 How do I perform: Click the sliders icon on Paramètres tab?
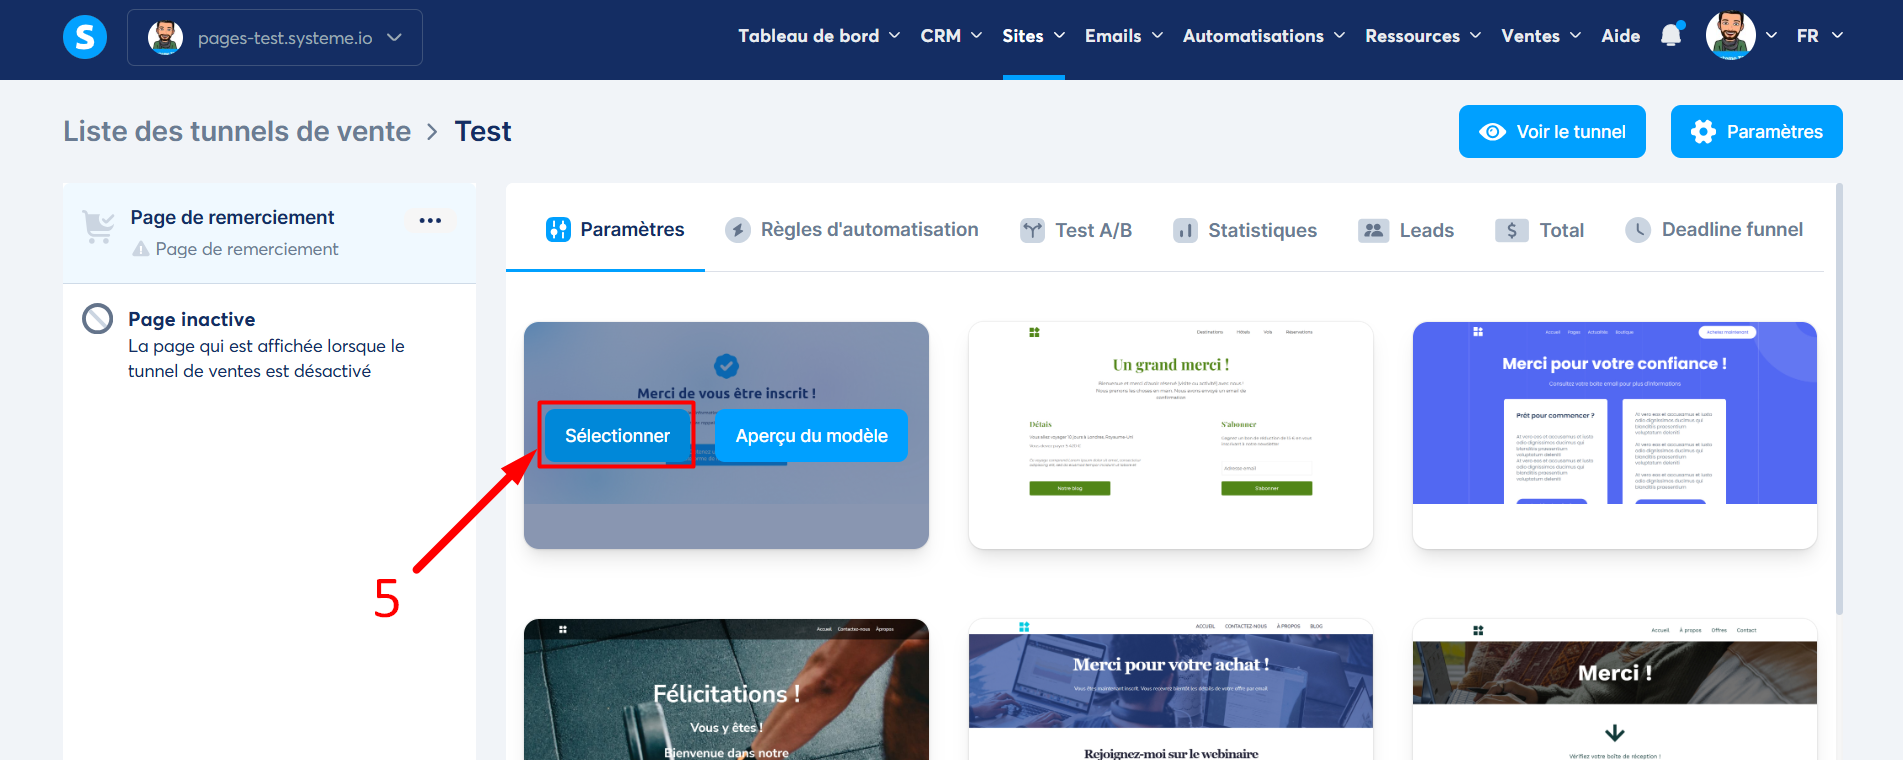[558, 230]
